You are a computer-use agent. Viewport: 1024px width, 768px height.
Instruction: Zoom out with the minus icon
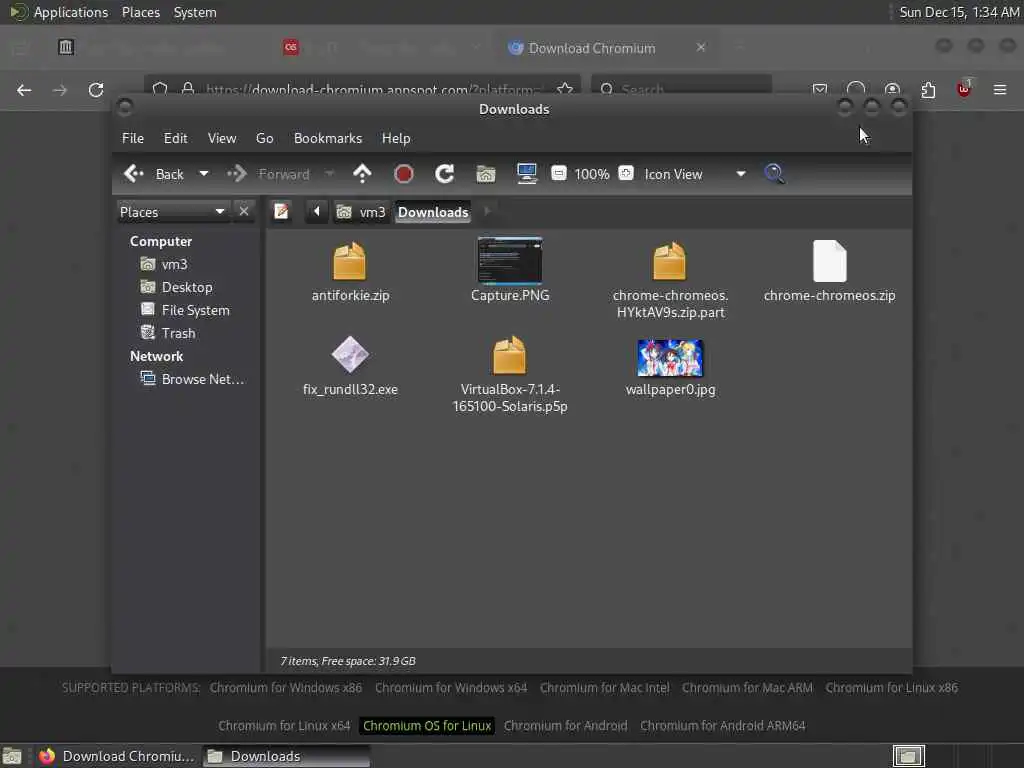pyautogui.click(x=559, y=173)
